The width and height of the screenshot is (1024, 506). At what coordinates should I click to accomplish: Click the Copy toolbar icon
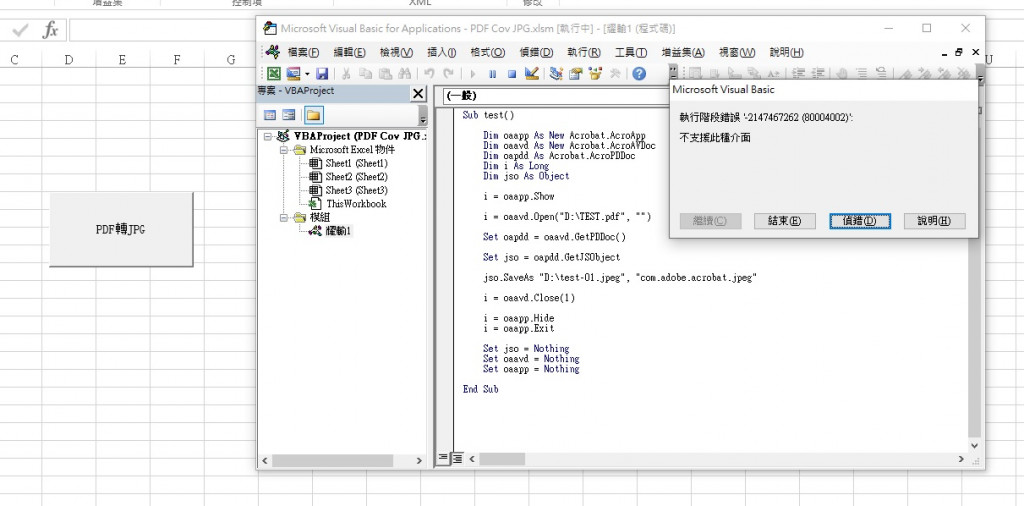pyautogui.click(x=366, y=74)
